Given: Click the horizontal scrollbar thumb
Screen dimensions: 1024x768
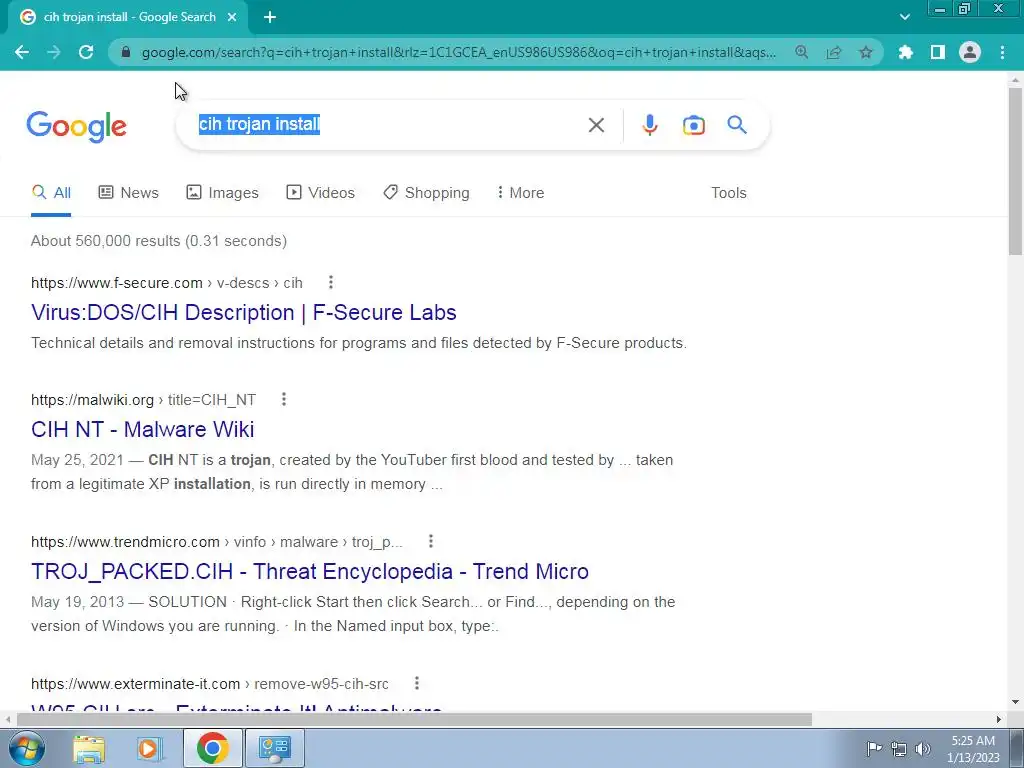Looking at the screenshot, I should click(414, 719).
